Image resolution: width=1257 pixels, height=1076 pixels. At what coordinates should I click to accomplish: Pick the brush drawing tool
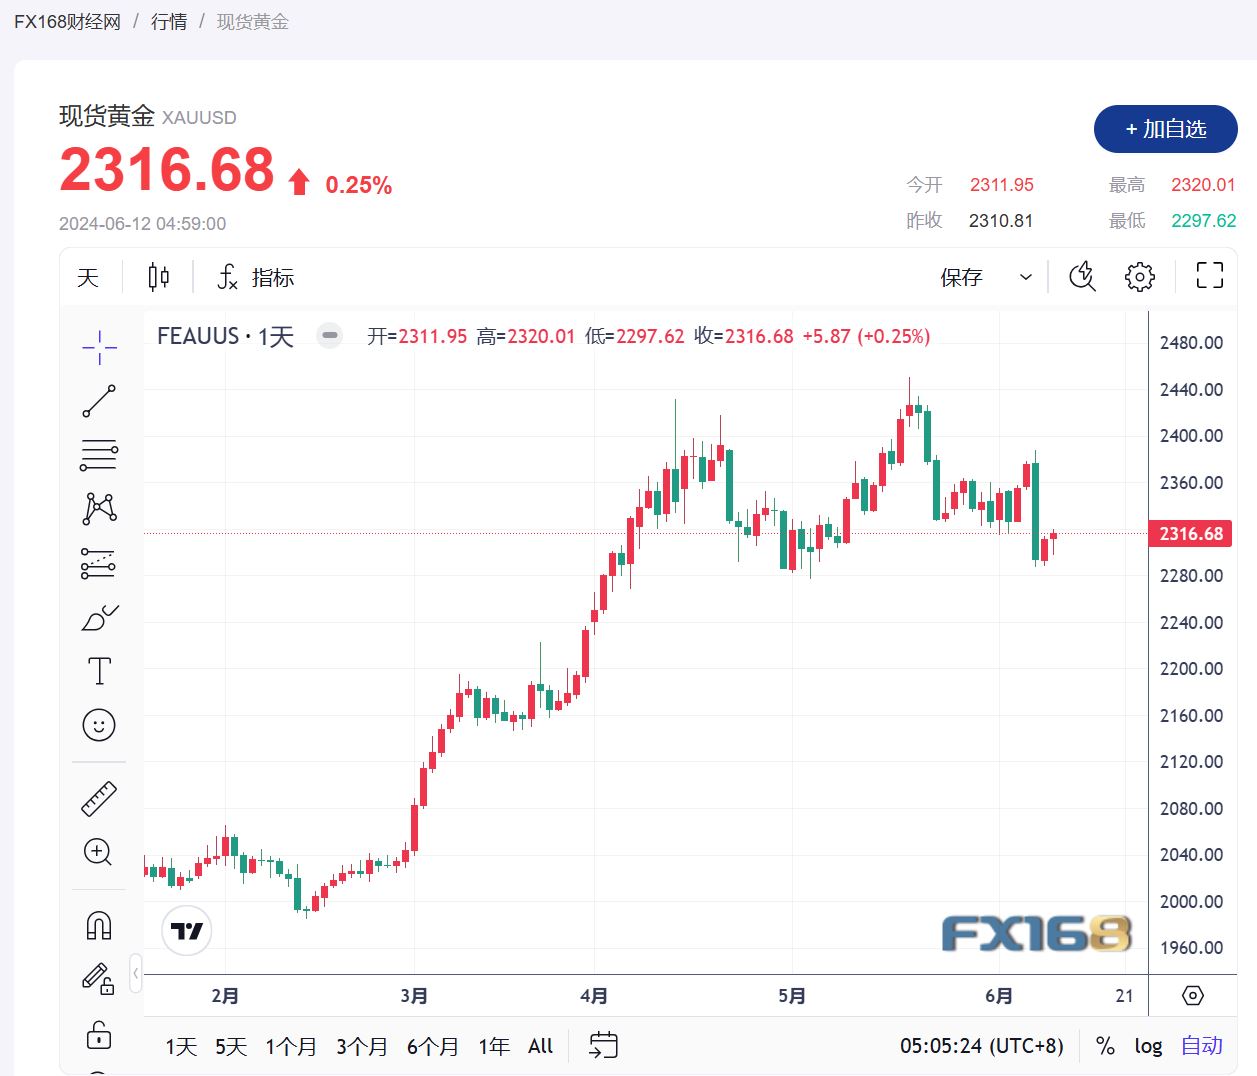[98, 617]
